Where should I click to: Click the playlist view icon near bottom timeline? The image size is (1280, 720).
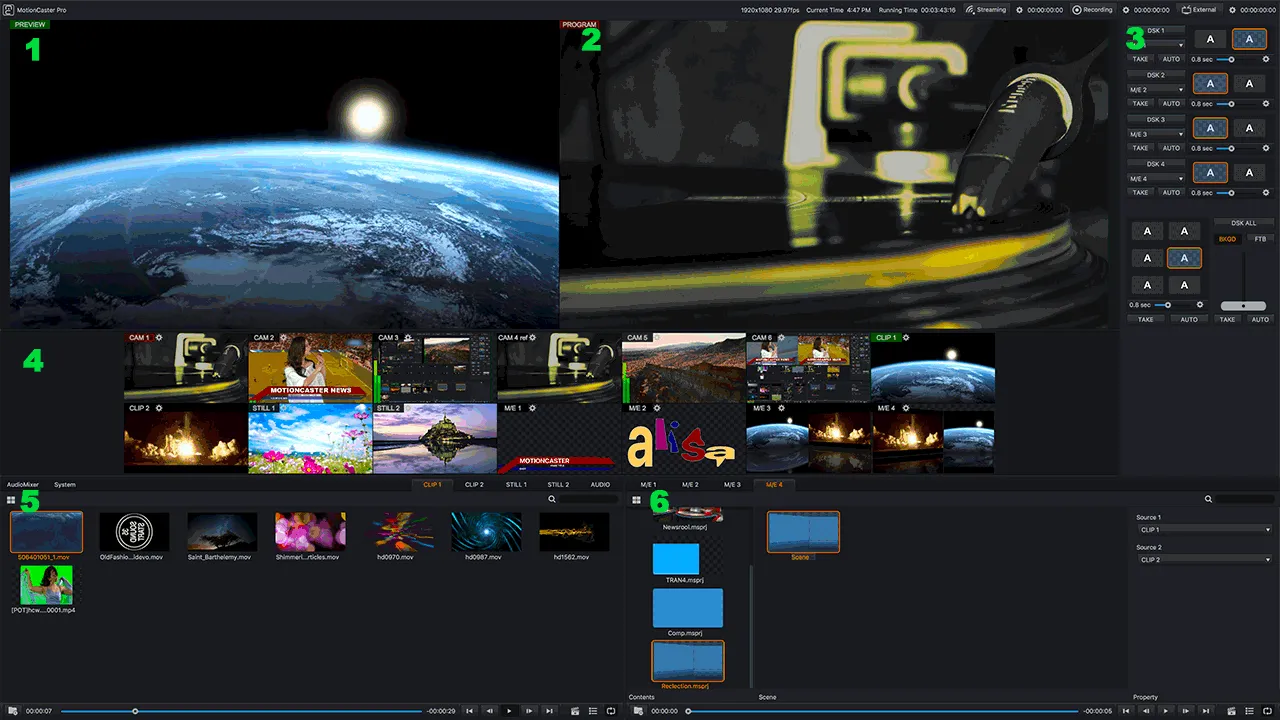(594, 711)
